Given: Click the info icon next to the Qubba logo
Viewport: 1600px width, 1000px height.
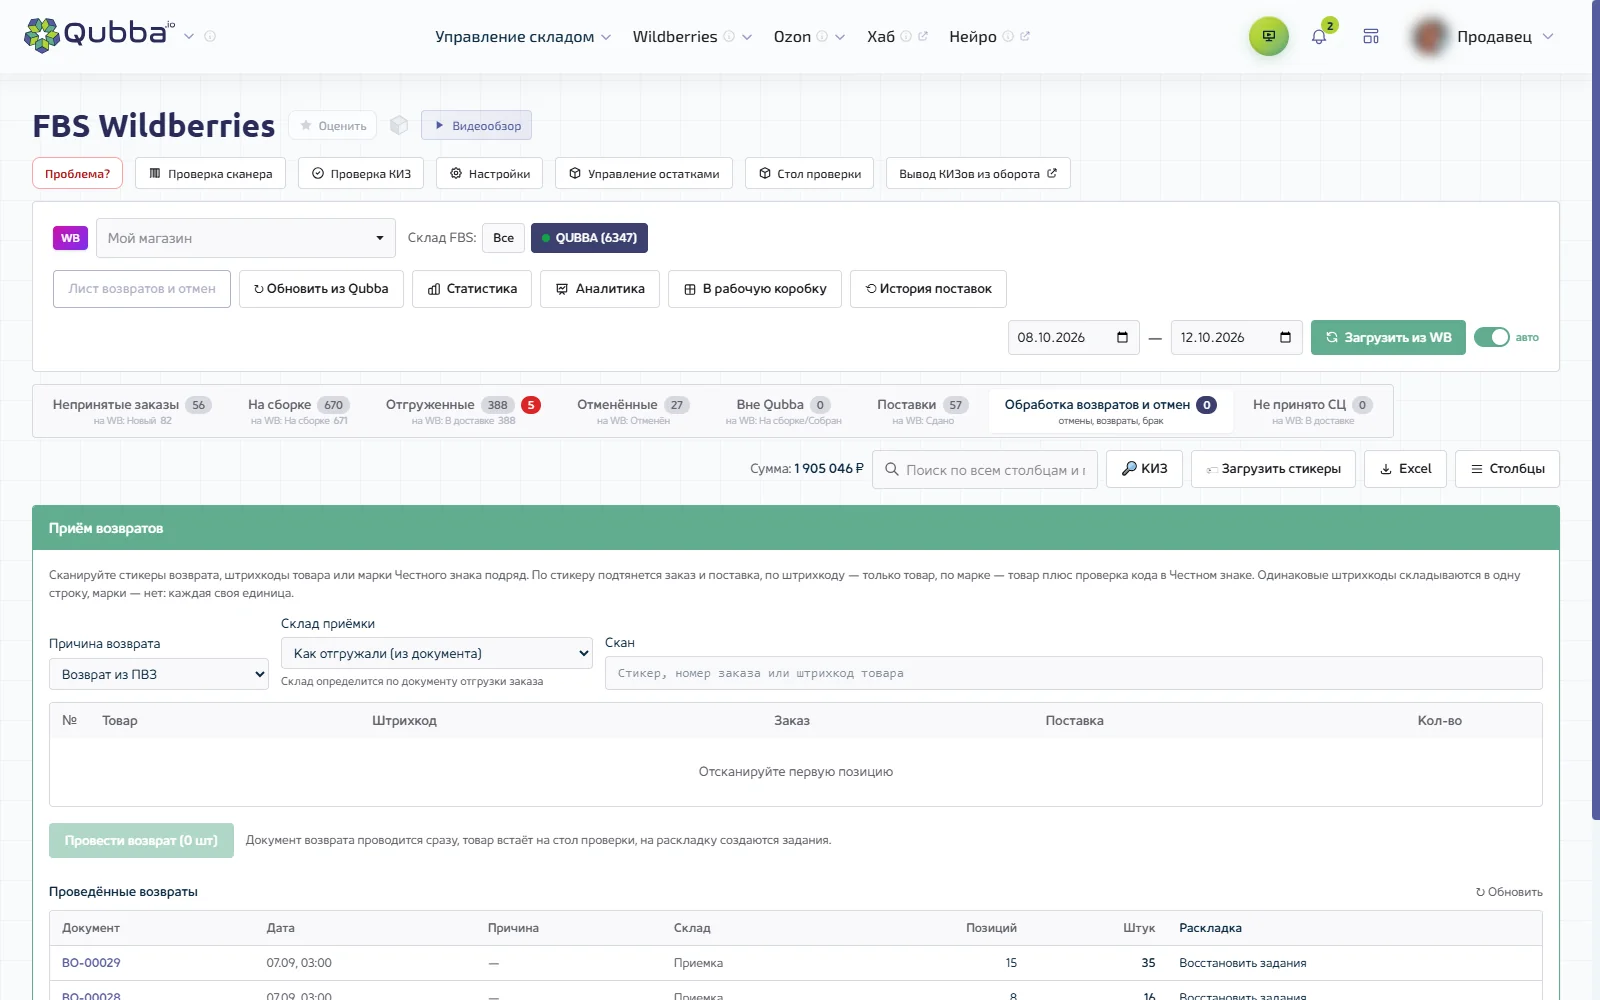Looking at the screenshot, I should (x=210, y=36).
